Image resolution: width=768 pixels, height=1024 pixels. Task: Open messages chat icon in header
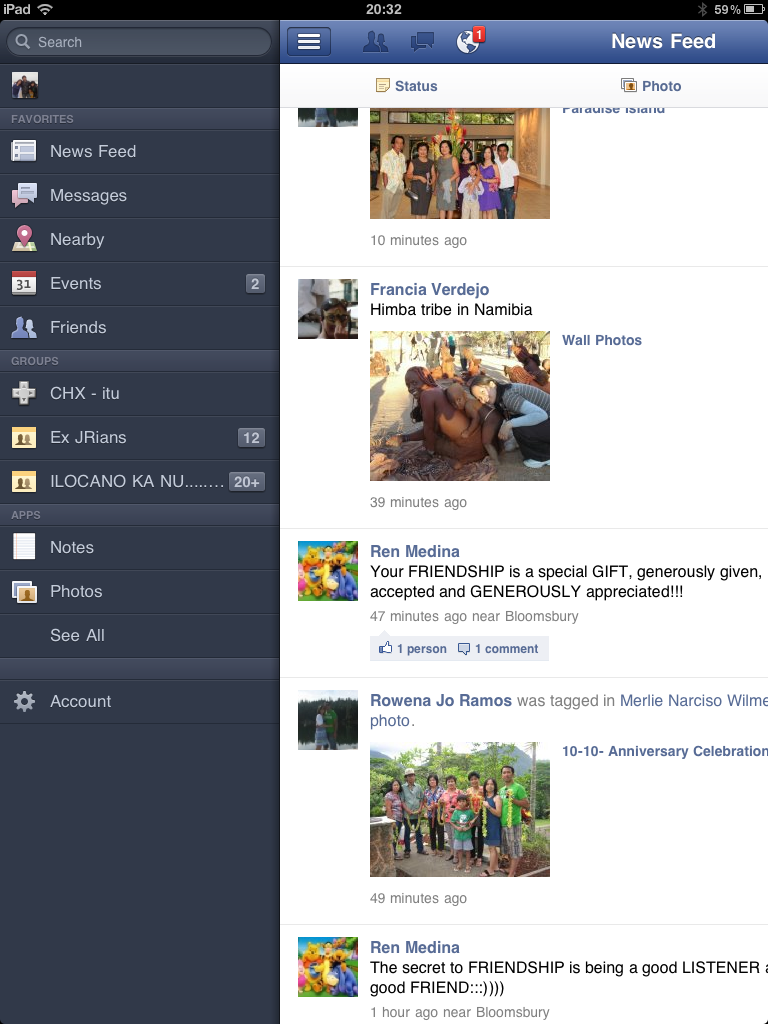pos(422,42)
